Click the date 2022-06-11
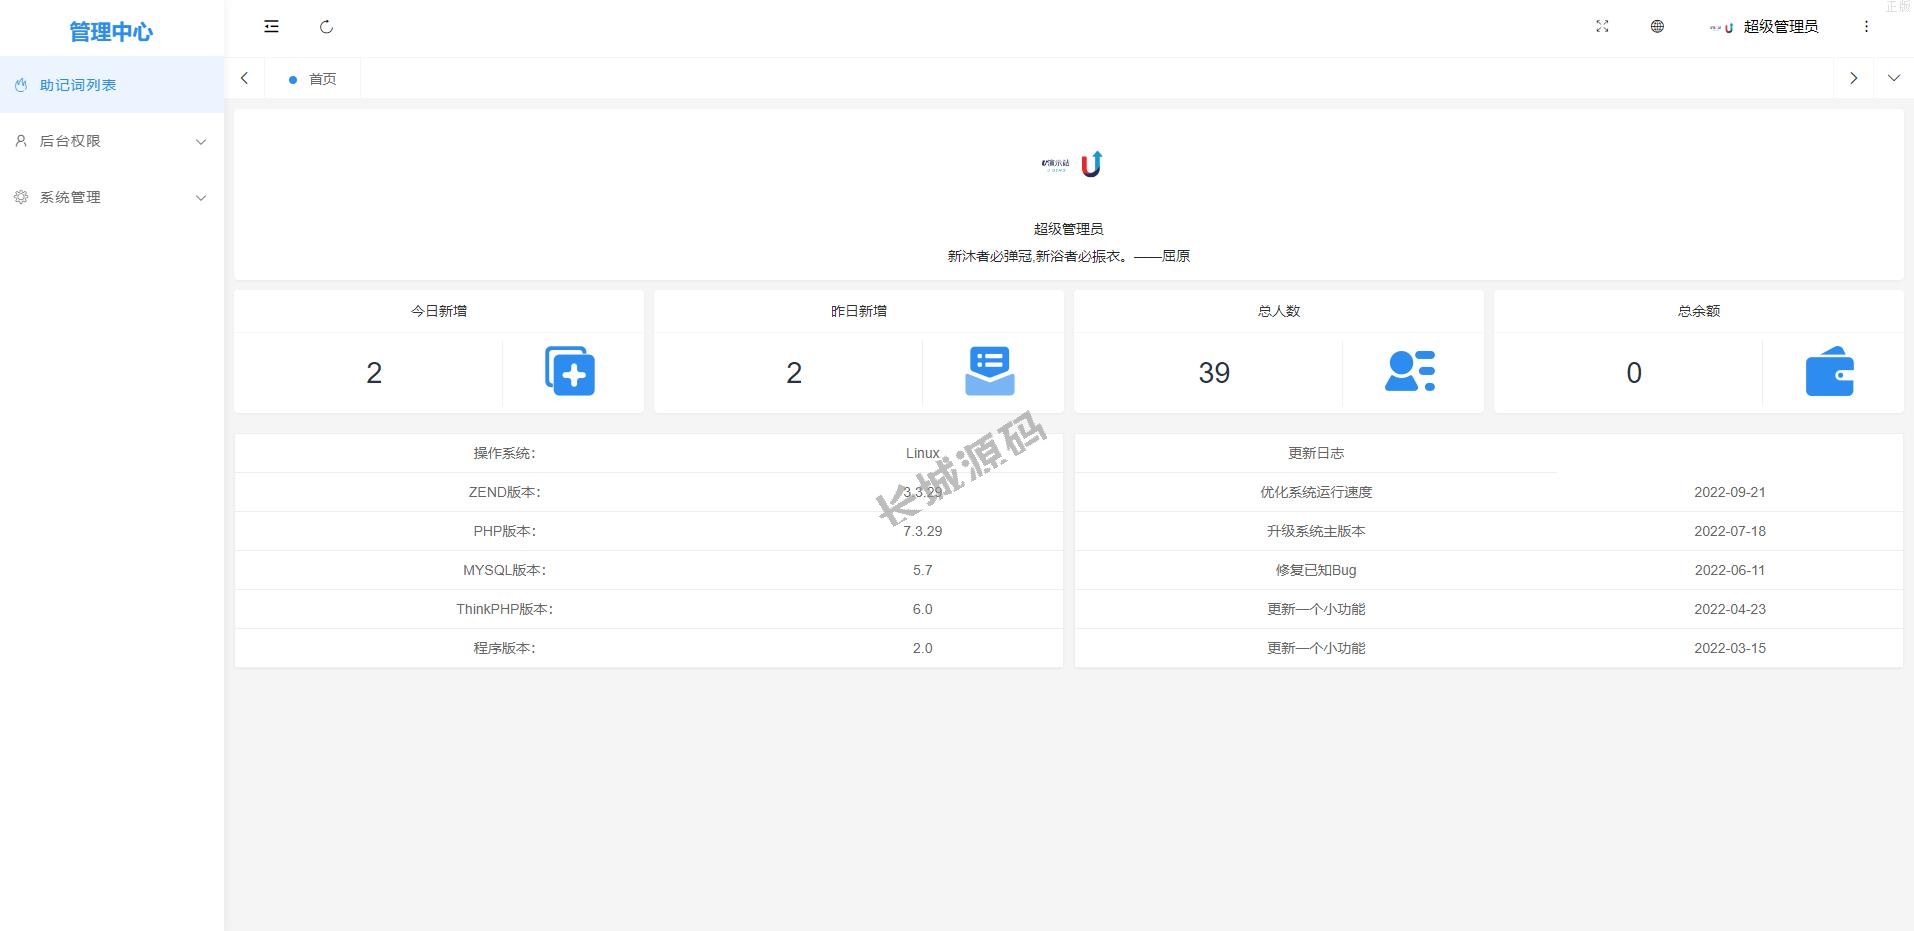Image resolution: width=1914 pixels, height=931 pixels. (x=1730, y=570)
